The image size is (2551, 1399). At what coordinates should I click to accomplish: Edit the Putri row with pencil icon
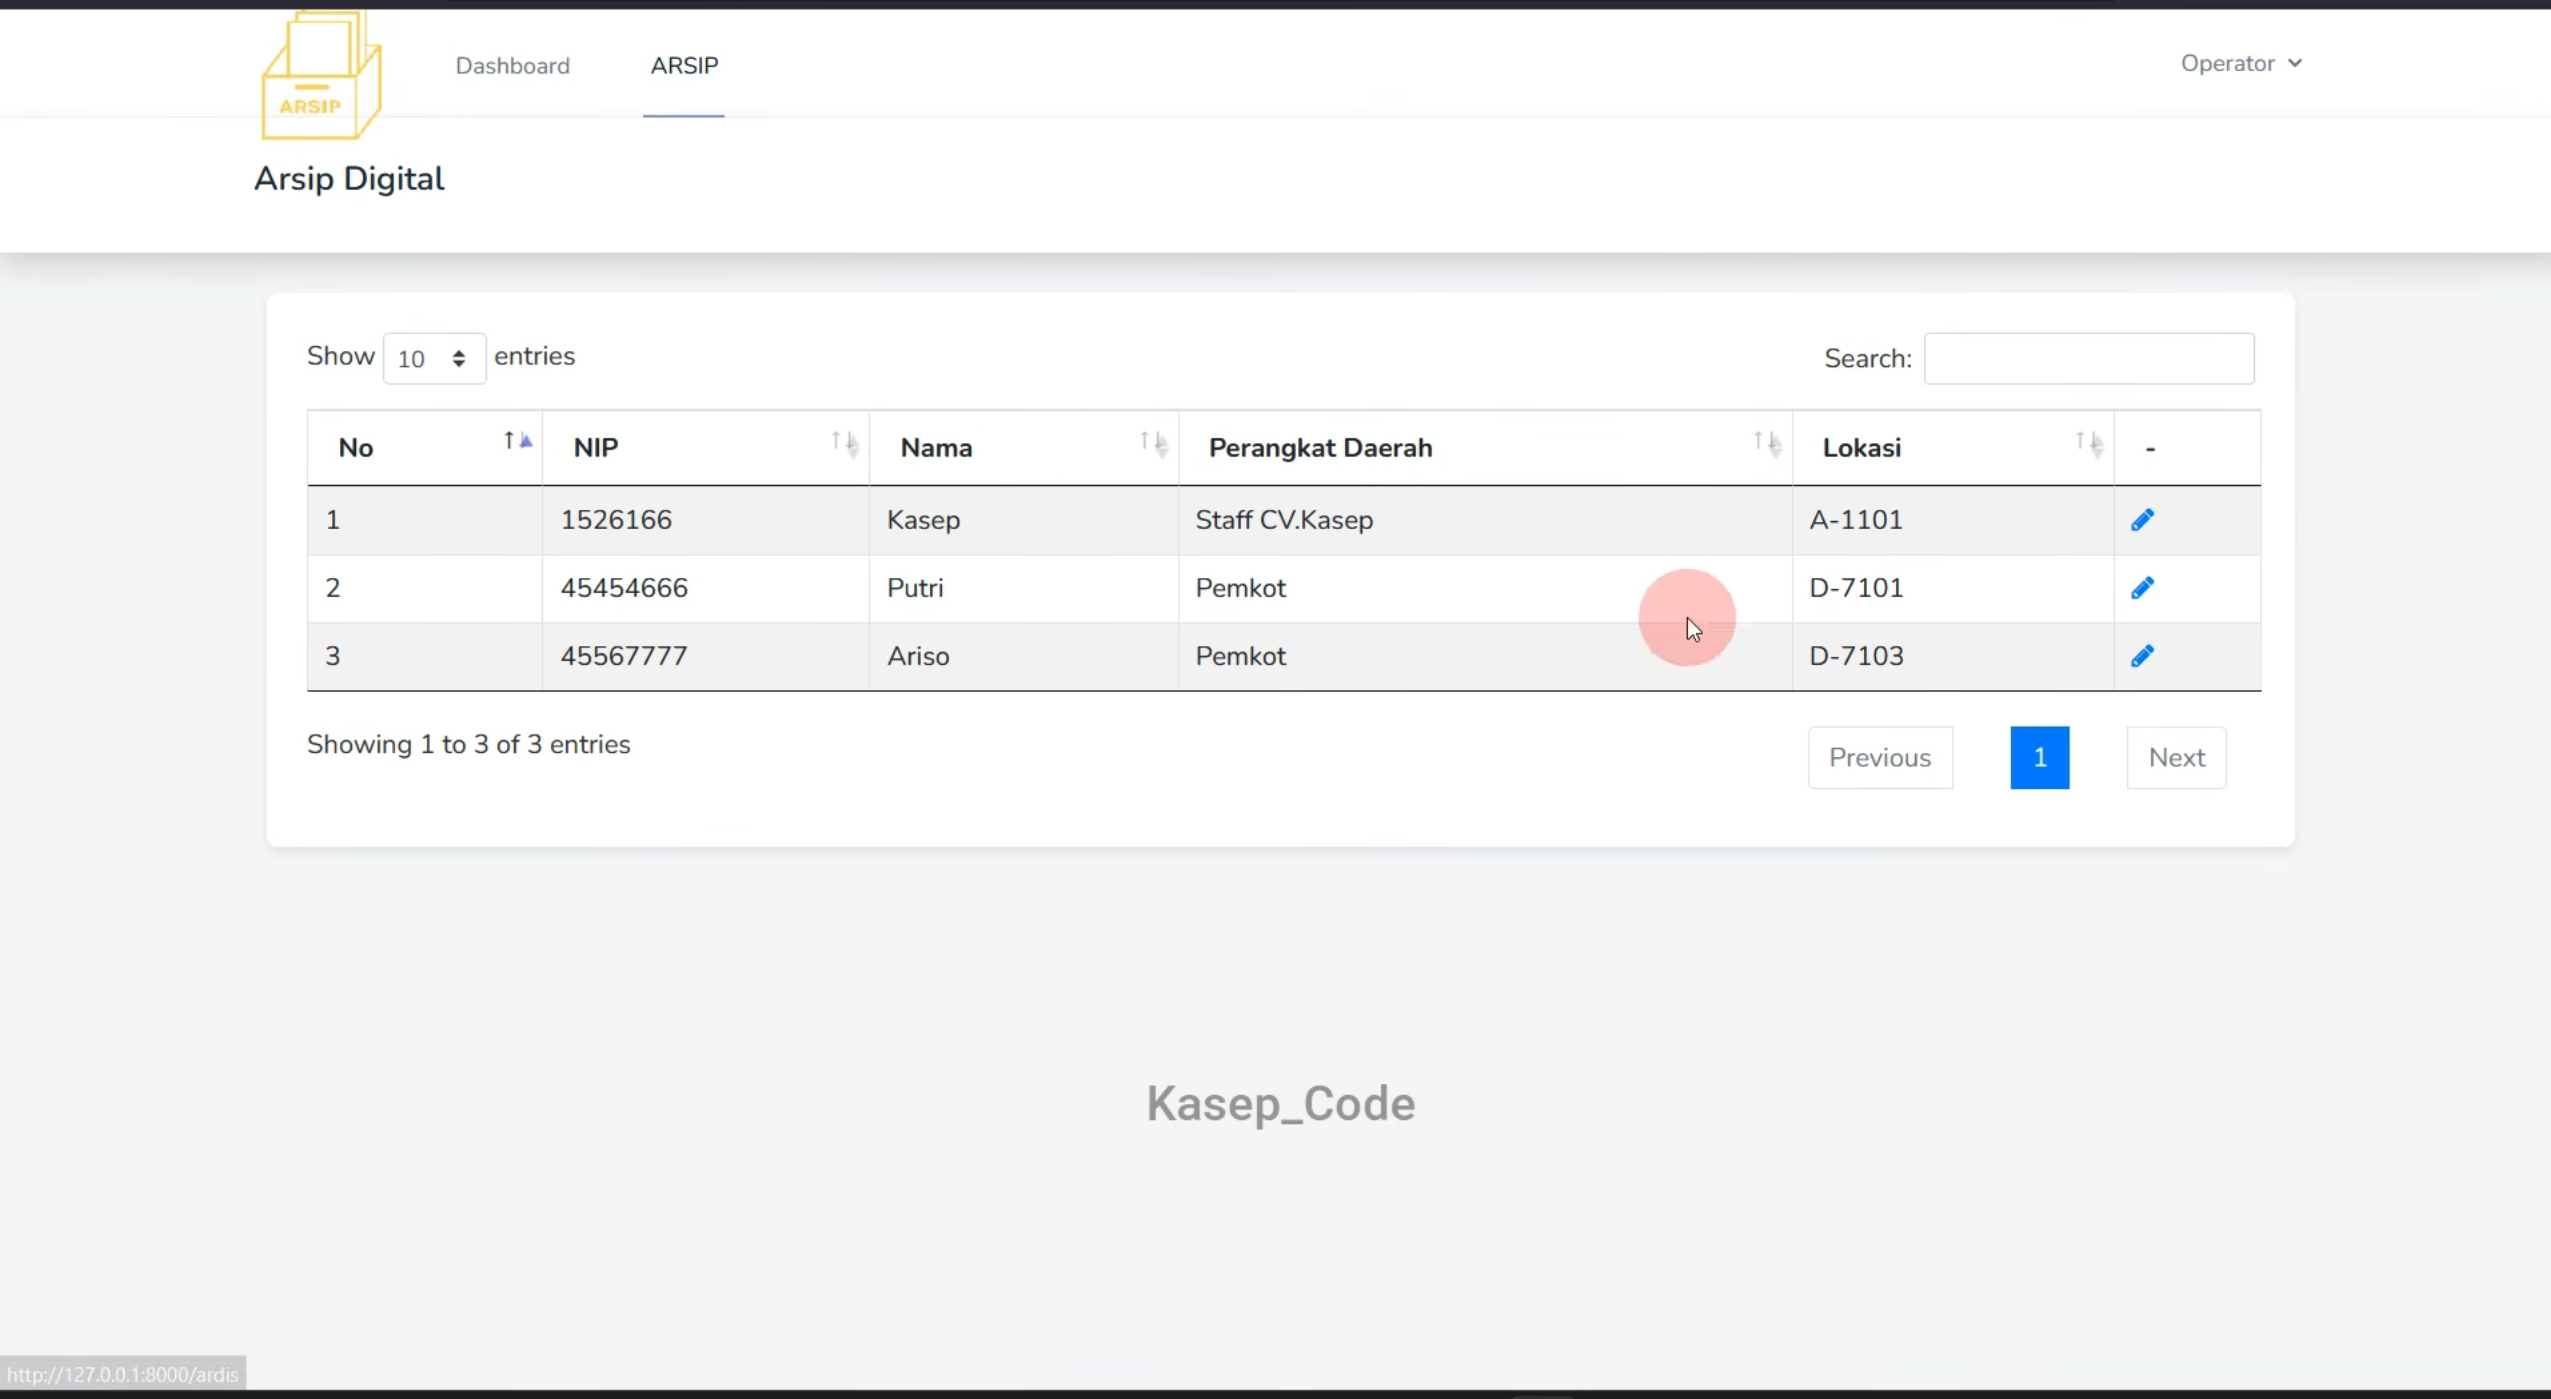pos(2141,588)
